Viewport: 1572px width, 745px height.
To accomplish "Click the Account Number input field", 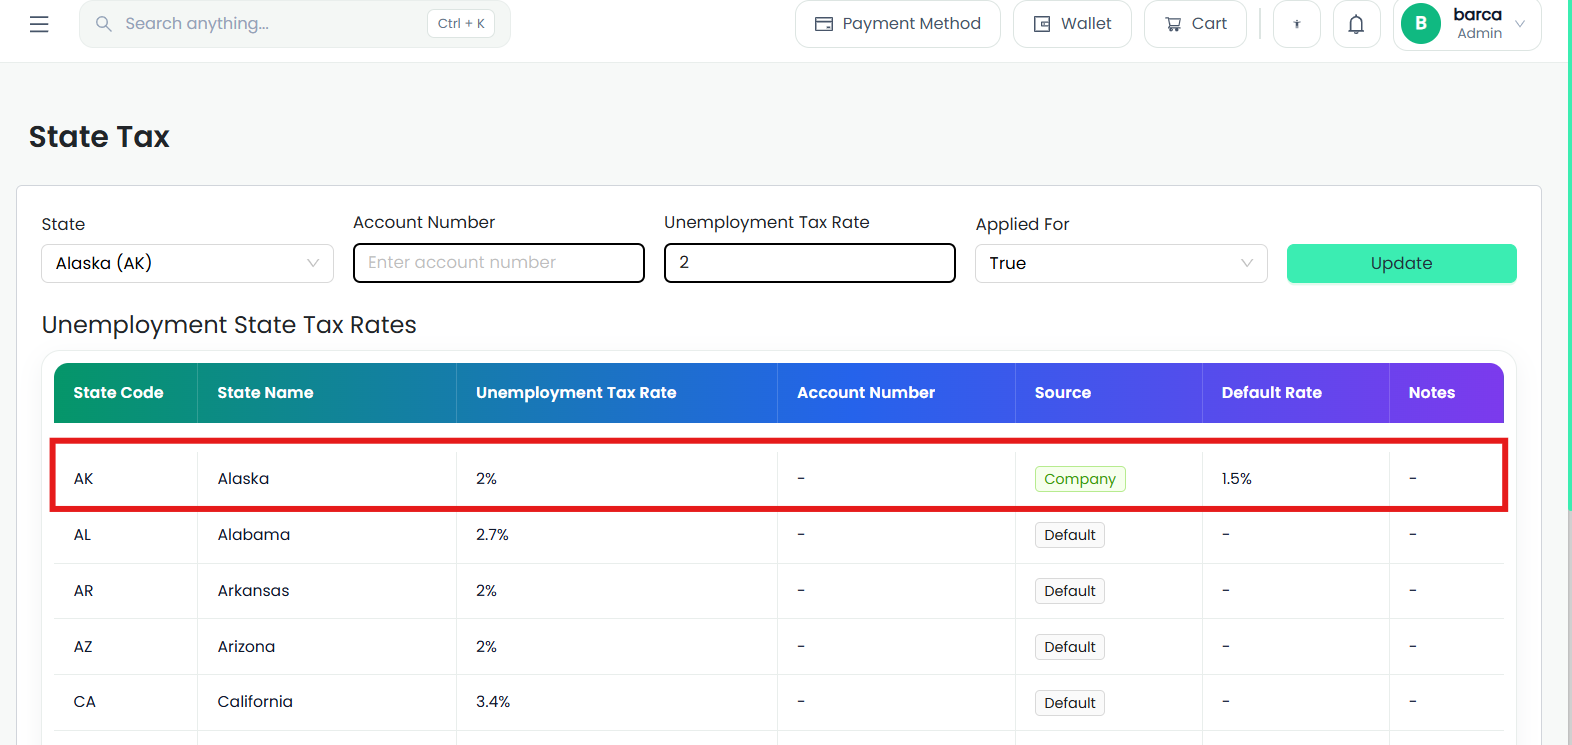I will tap(499, 263).
